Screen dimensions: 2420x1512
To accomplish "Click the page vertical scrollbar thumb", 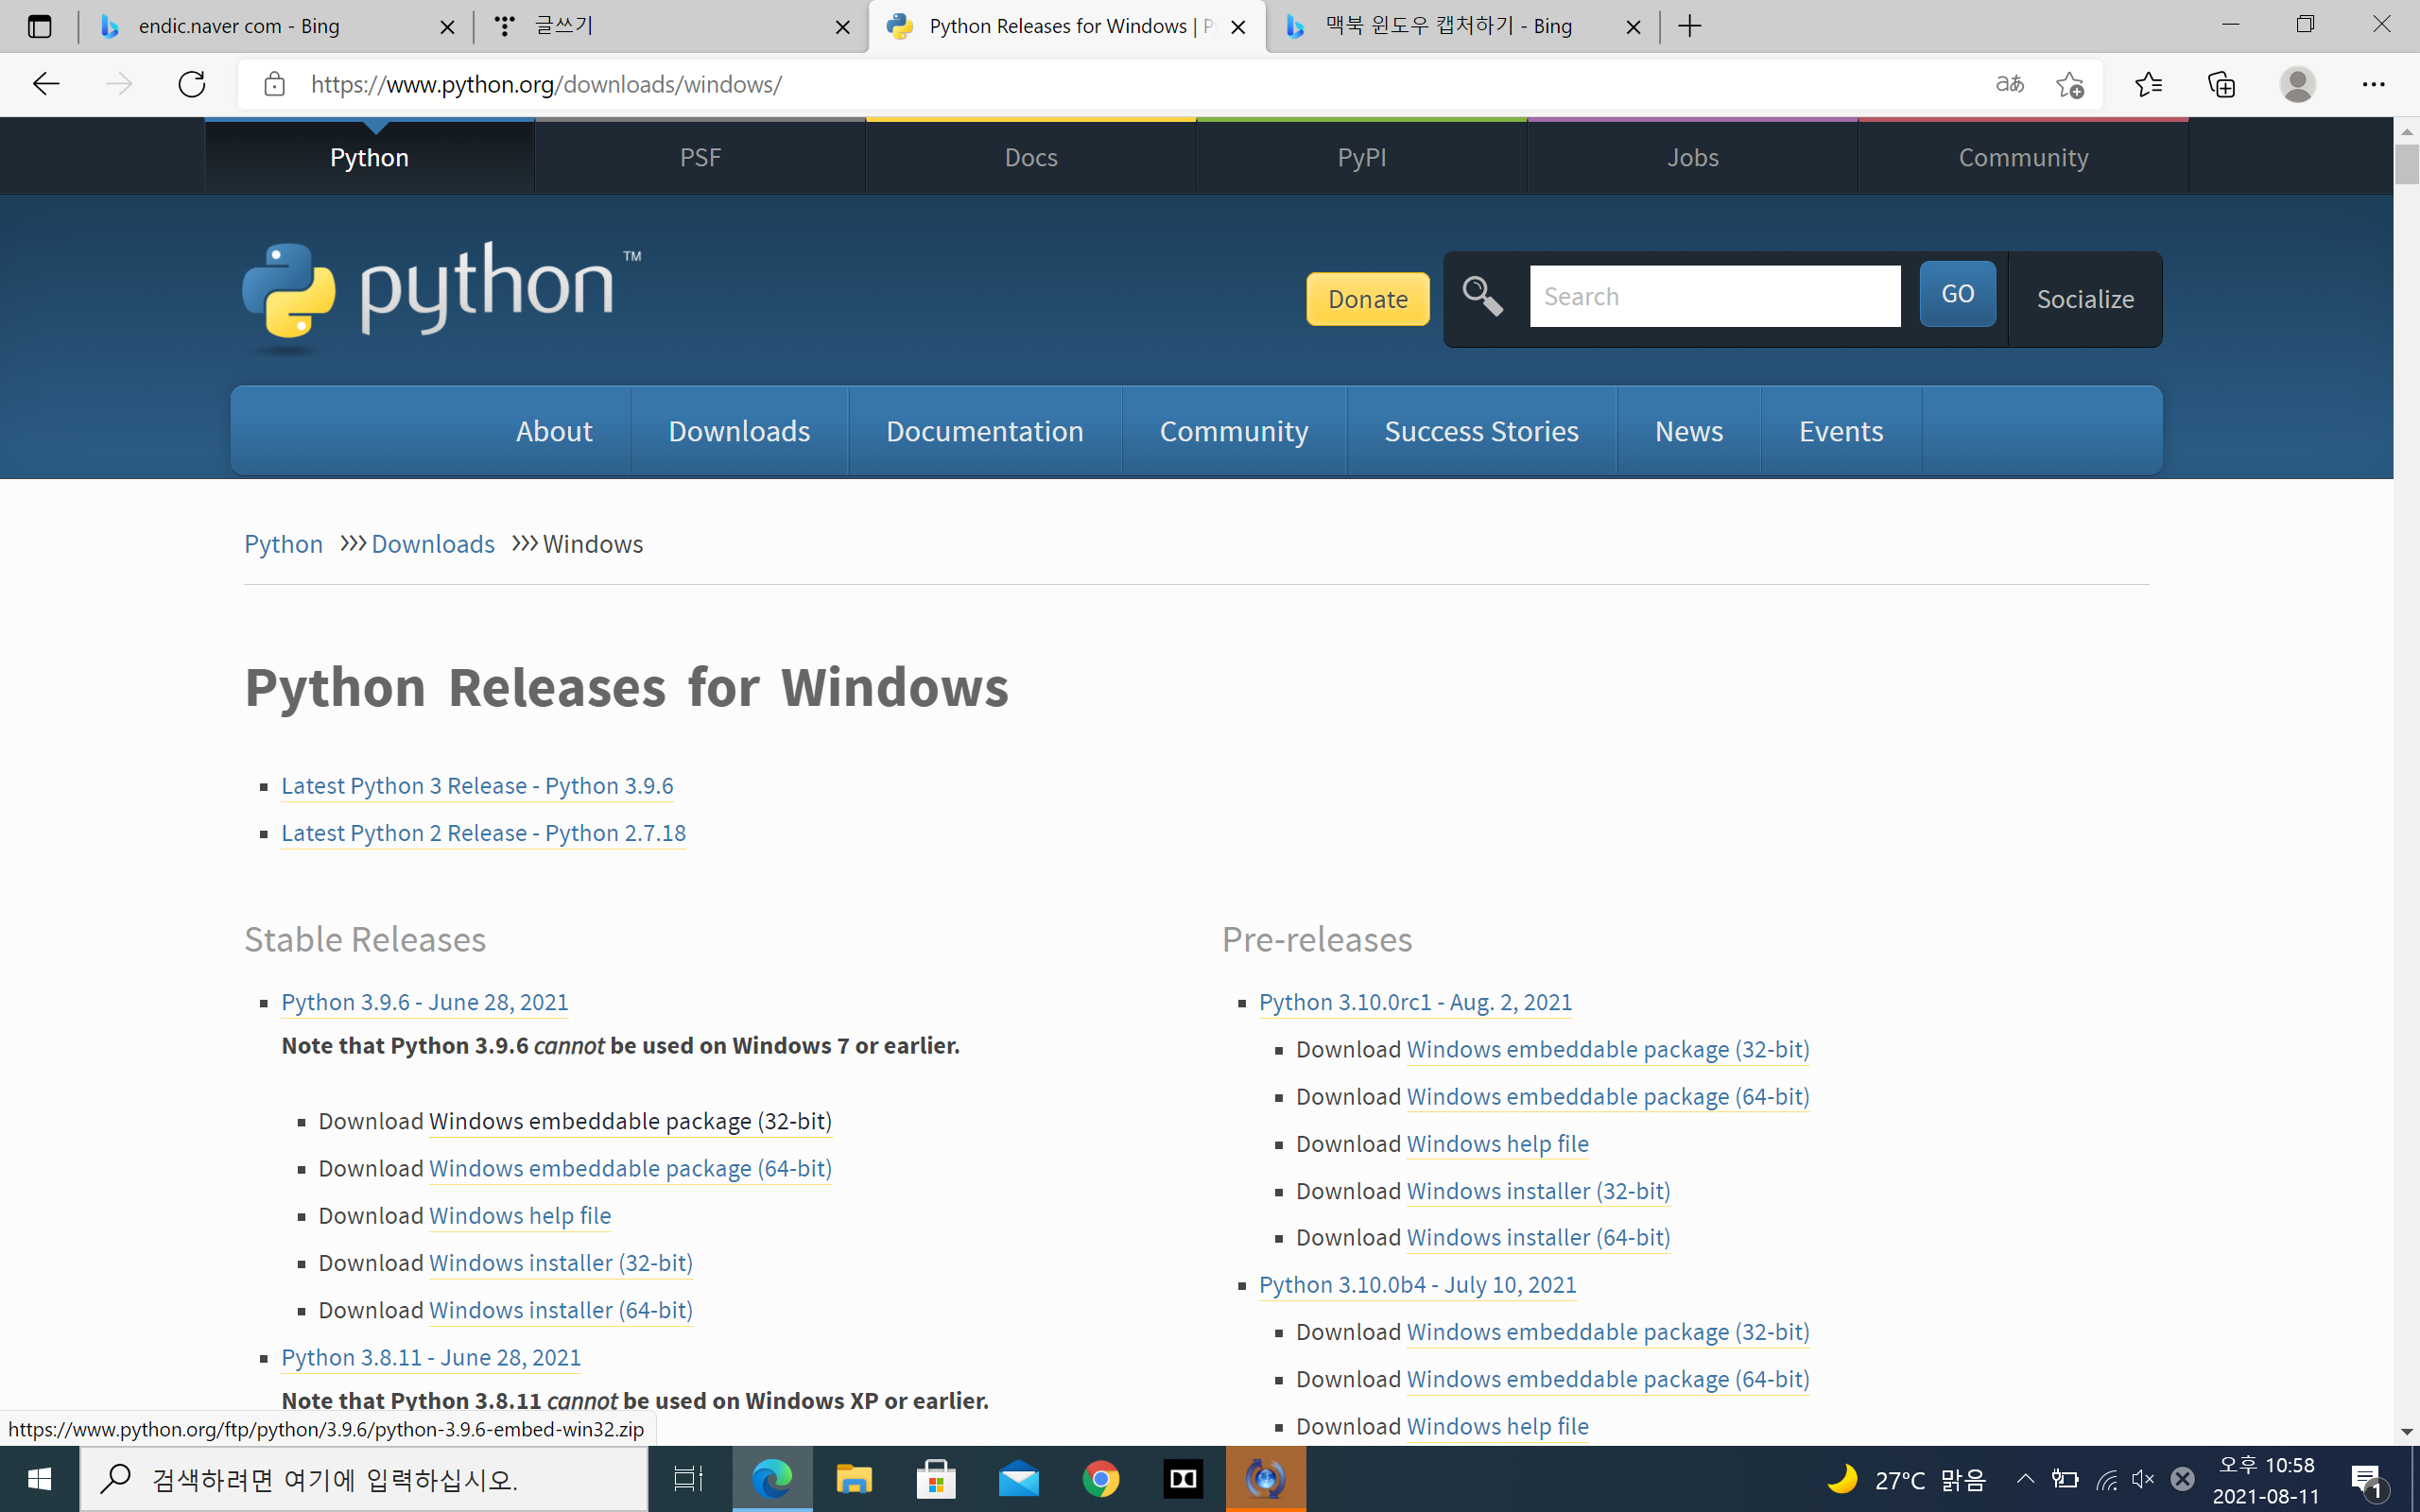I will click(x=2406, y=165).
